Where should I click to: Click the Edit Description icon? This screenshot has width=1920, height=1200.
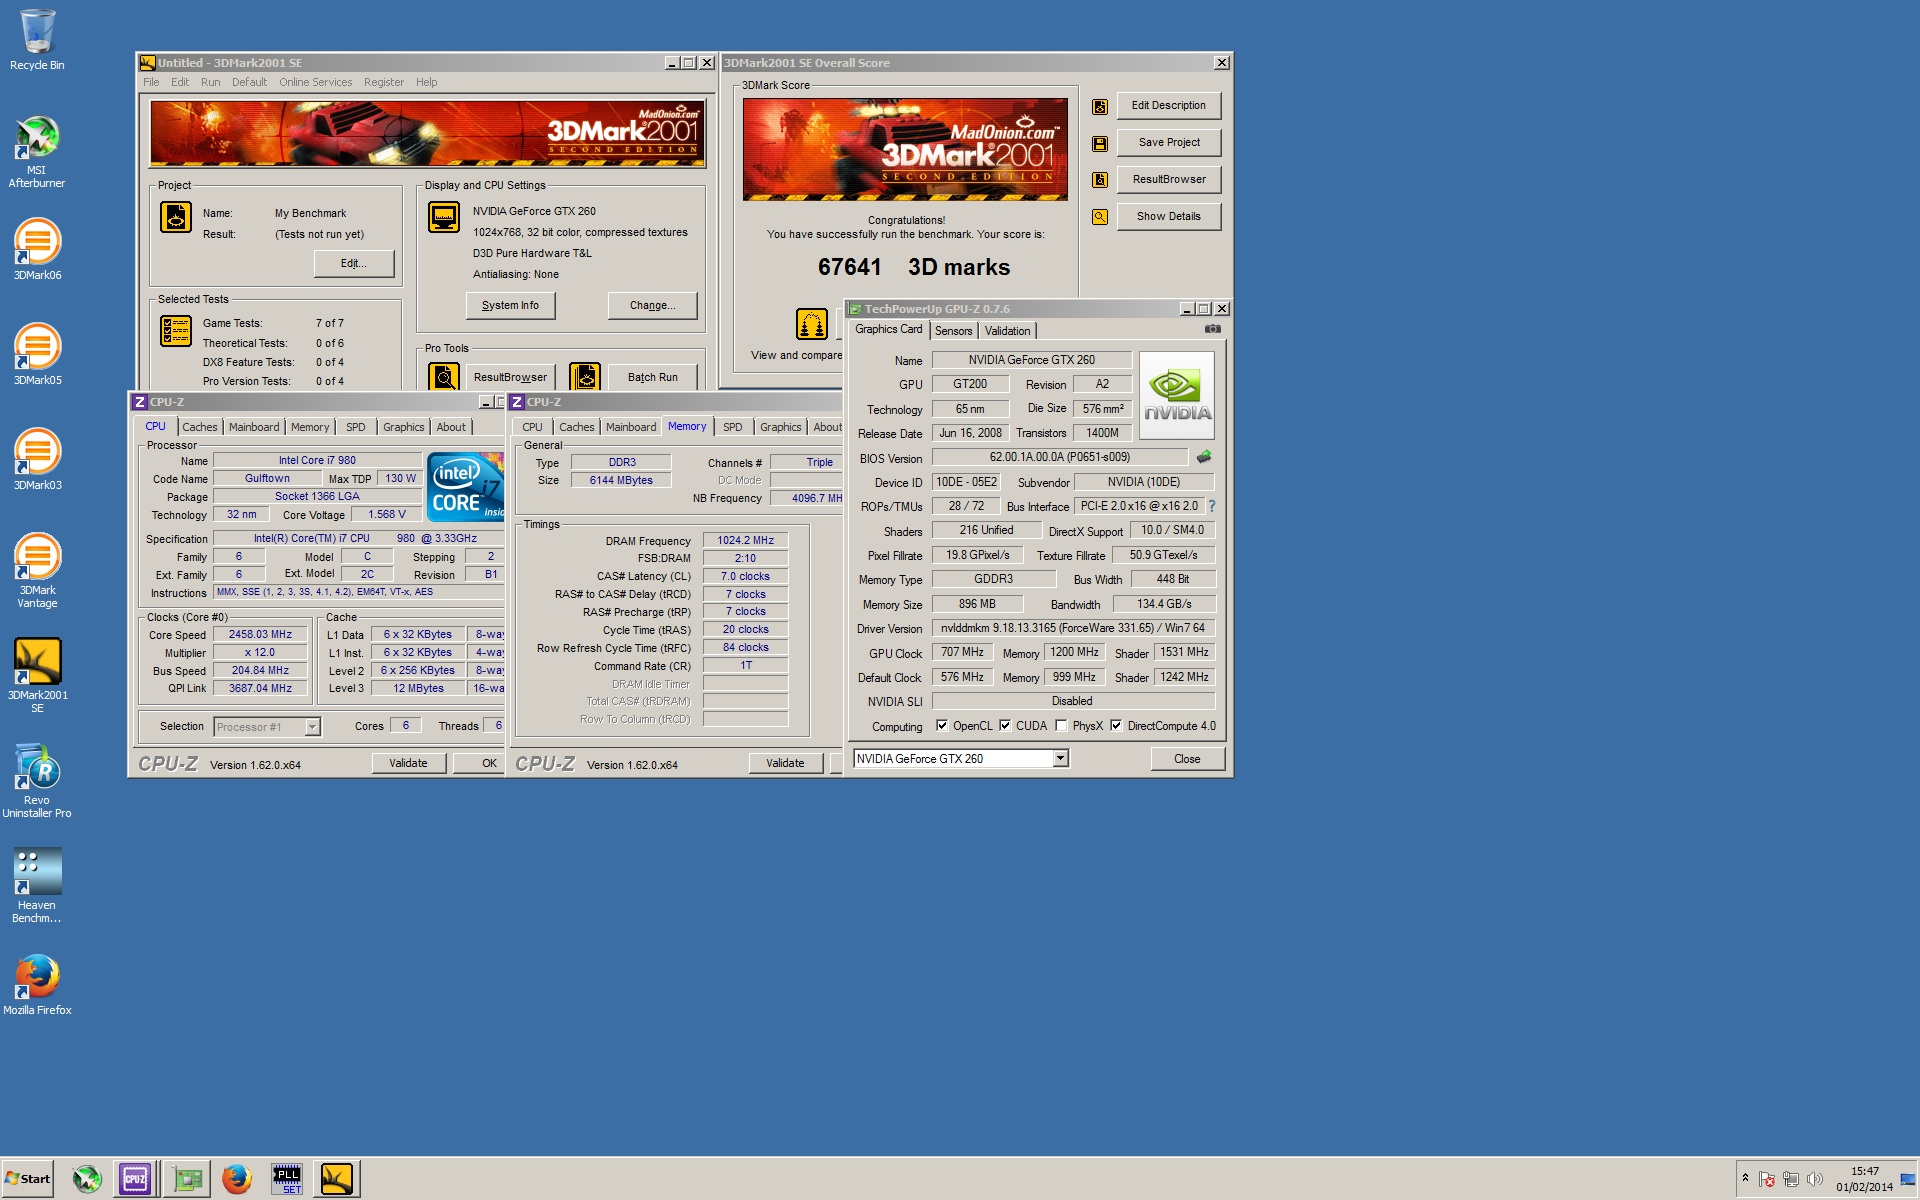[1099, 106]
